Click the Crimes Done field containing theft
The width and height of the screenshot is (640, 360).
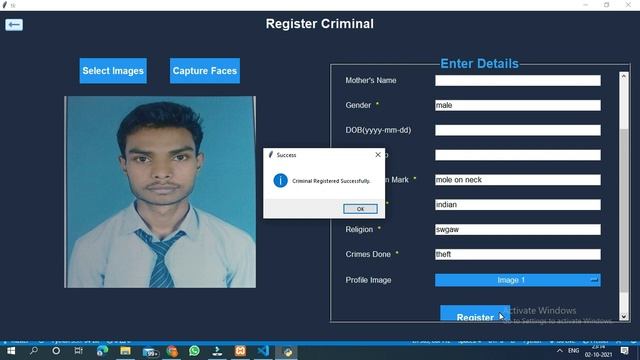pos(518,255)
